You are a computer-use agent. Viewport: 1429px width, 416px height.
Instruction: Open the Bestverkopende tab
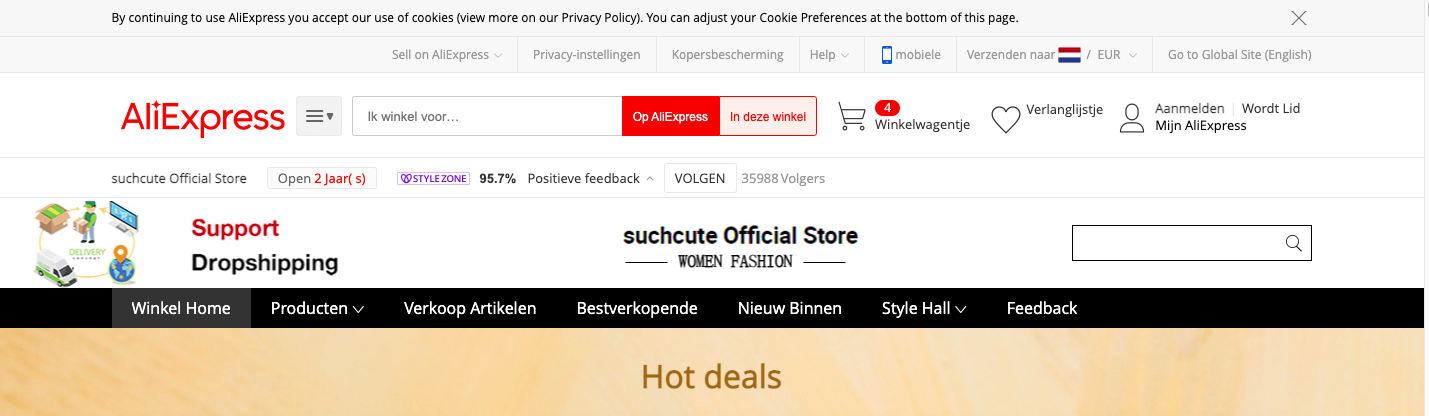click(637, 308)
